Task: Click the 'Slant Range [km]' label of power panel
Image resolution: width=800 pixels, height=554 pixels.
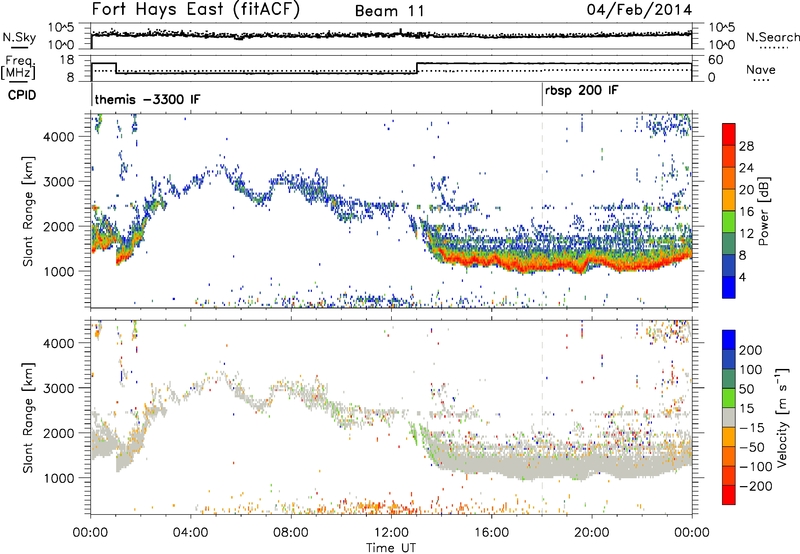Action: click(28, 211)
